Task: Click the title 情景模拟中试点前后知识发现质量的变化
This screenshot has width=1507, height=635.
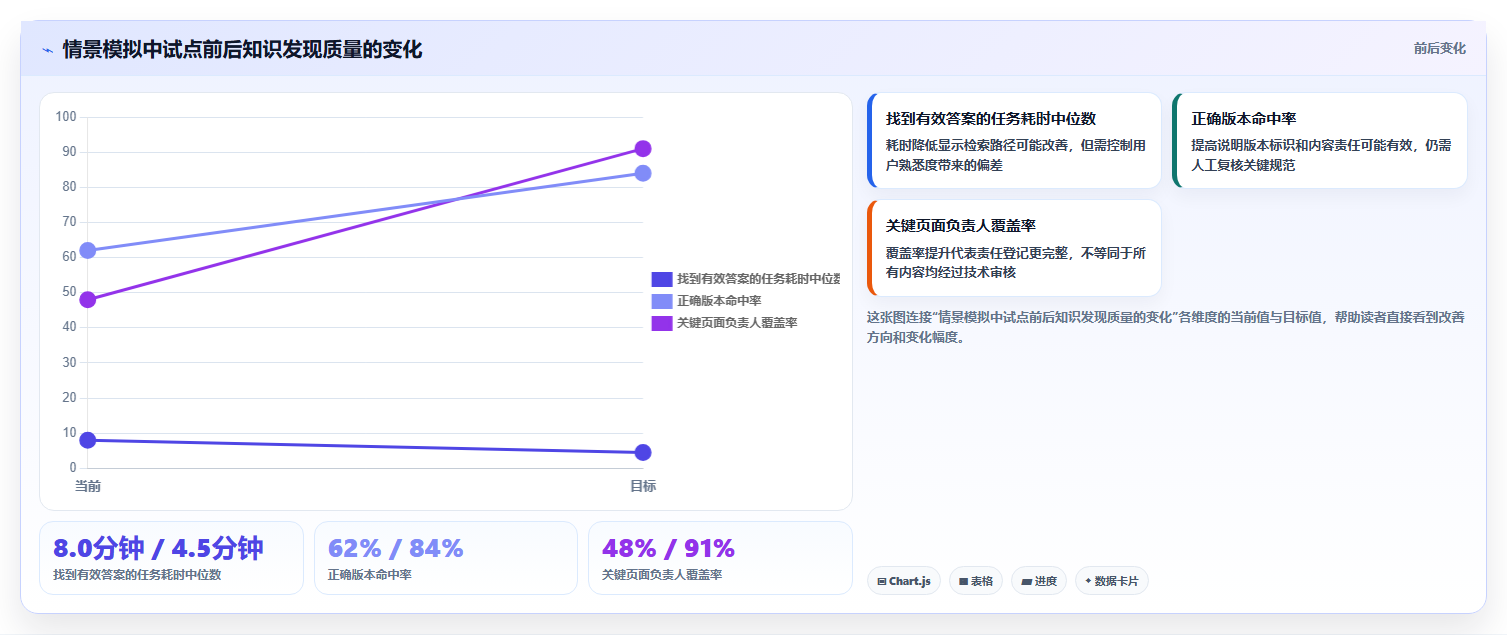Action: click(242, 49)
